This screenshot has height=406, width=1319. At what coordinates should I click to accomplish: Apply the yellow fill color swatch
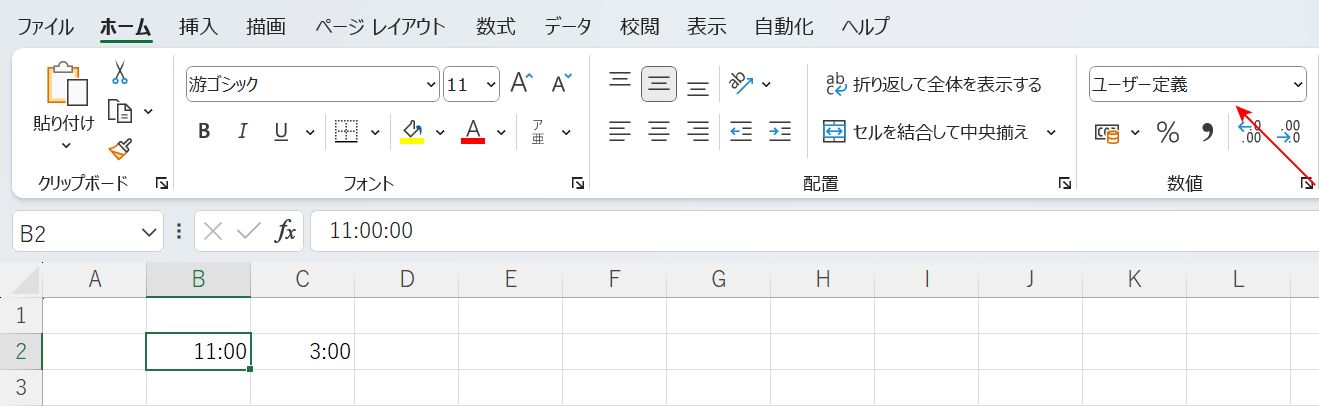tap(411, 131)
